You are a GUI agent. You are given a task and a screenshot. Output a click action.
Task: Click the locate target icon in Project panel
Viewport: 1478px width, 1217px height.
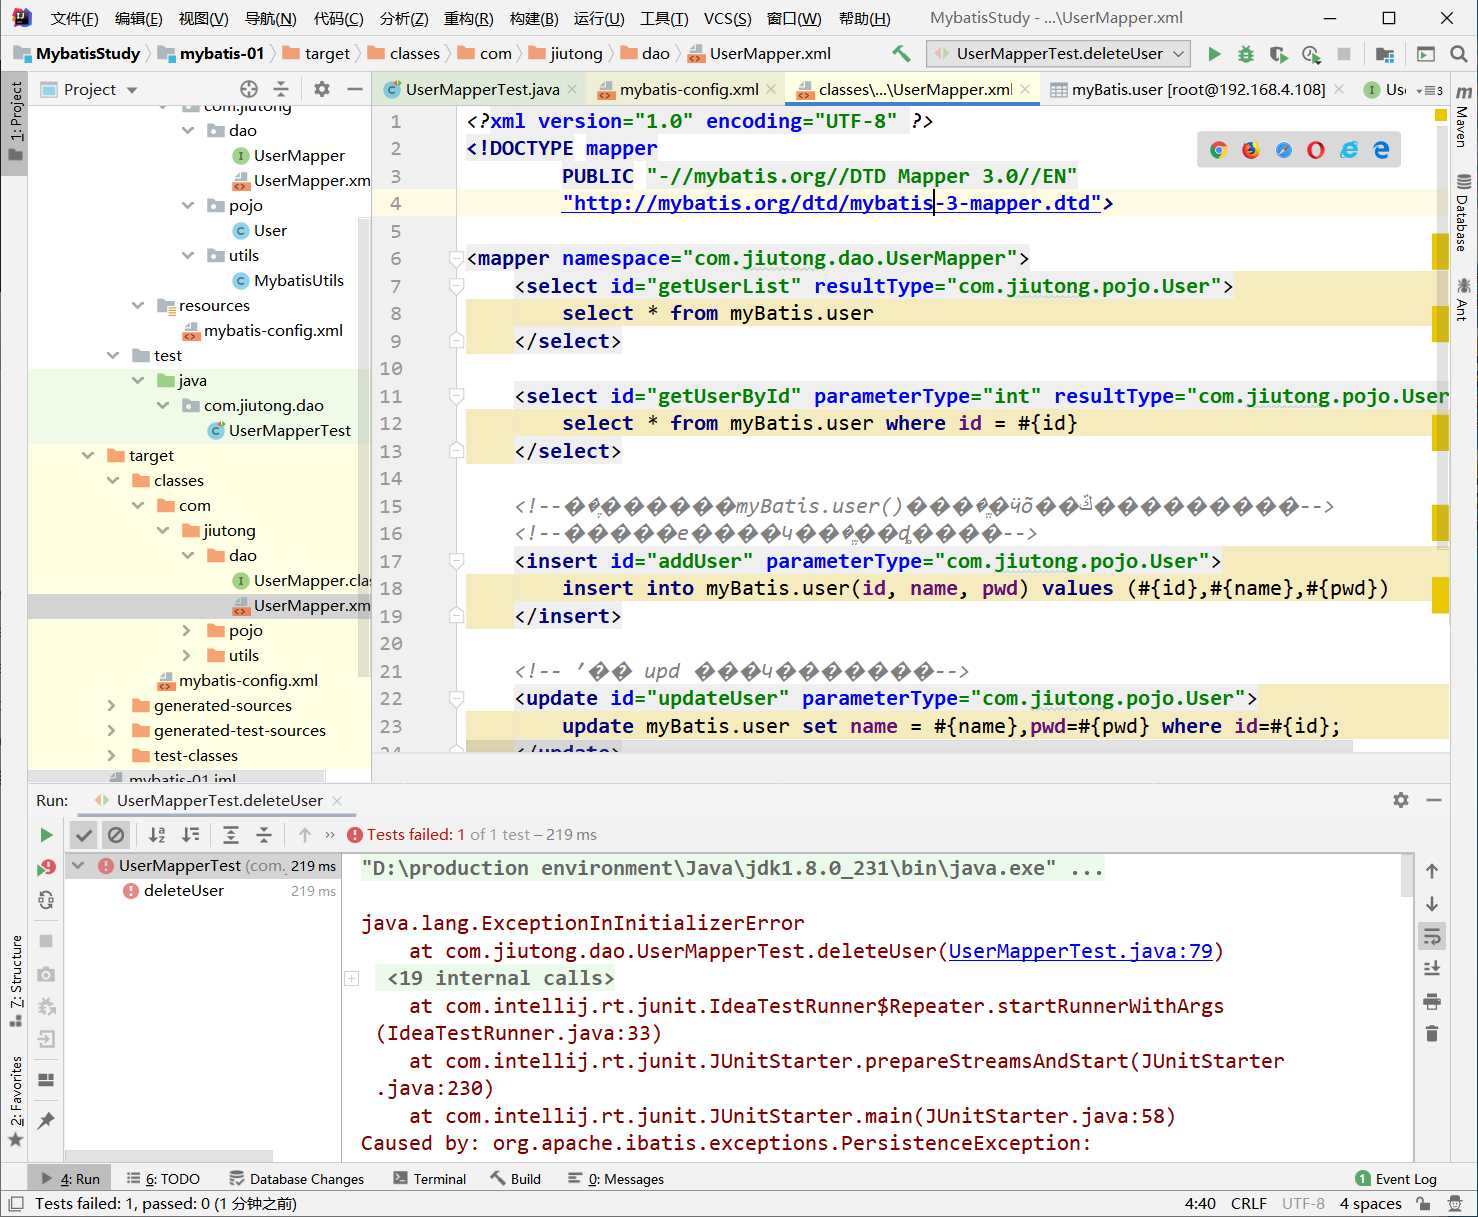tap(249, 89)
